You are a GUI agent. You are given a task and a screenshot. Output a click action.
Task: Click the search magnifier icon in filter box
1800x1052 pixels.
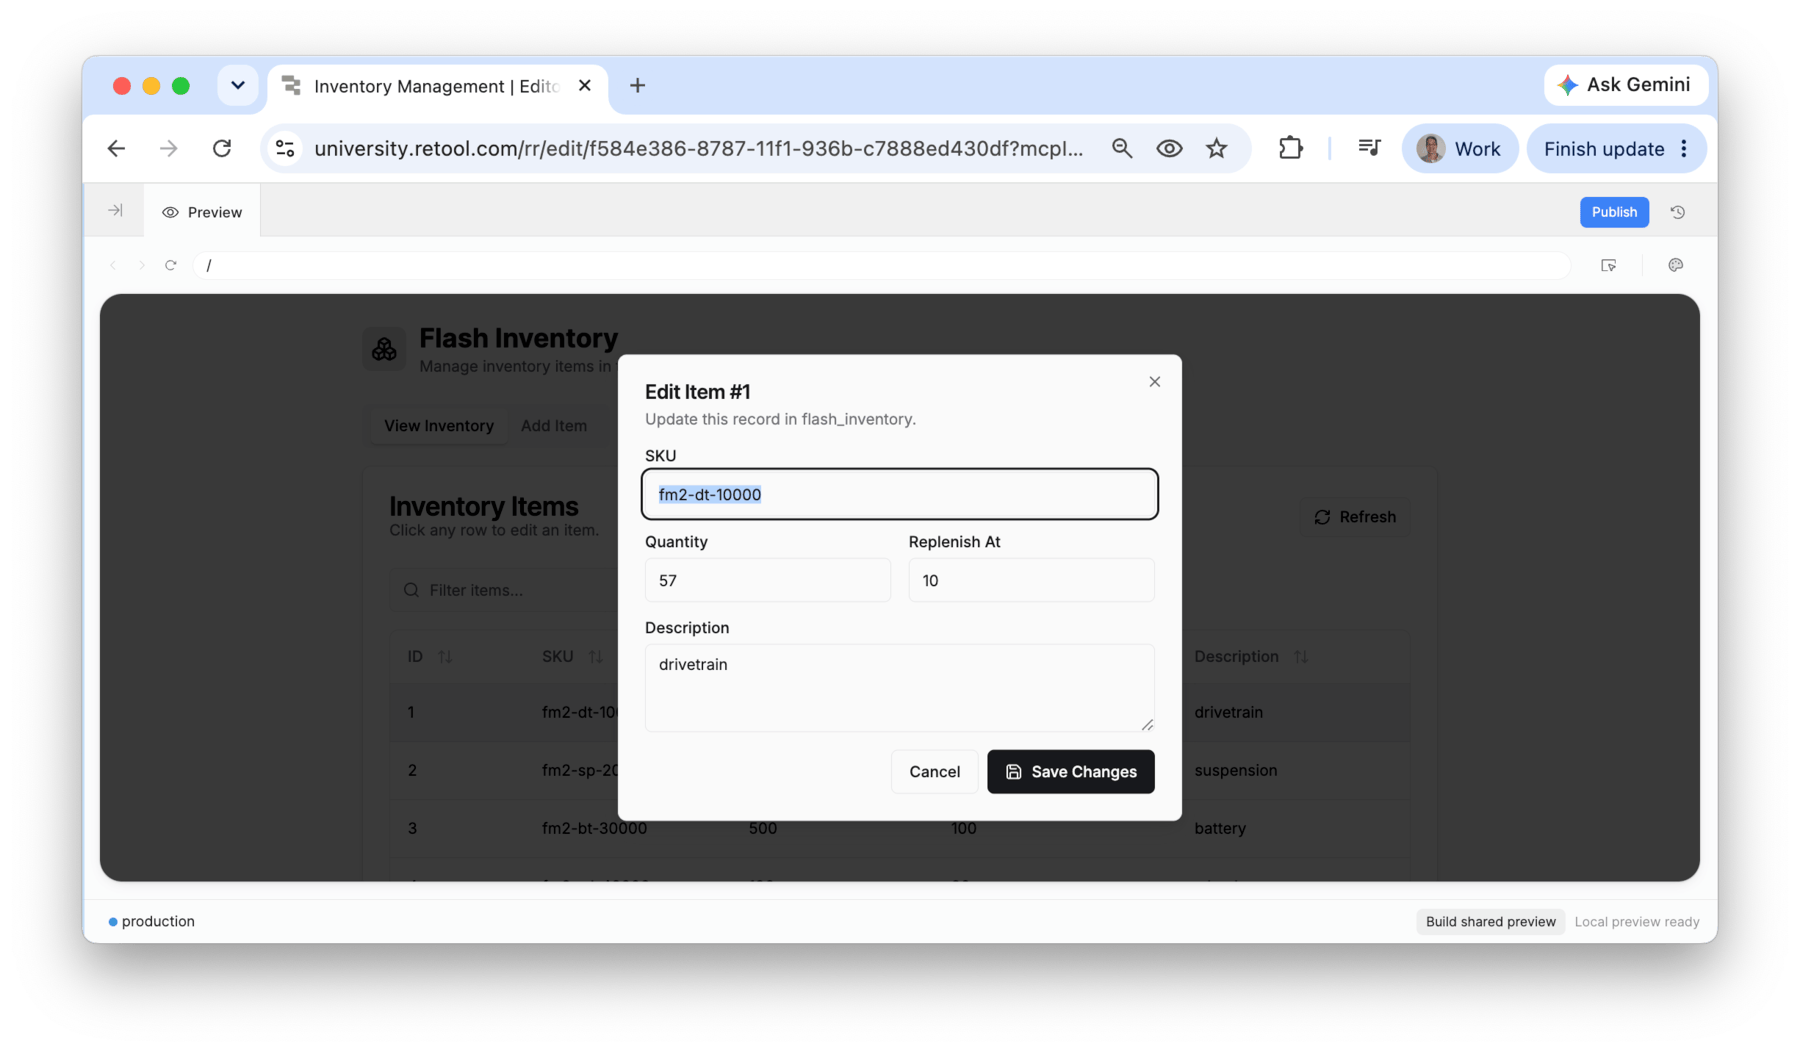pyautogui.click(x=411, y=590)
